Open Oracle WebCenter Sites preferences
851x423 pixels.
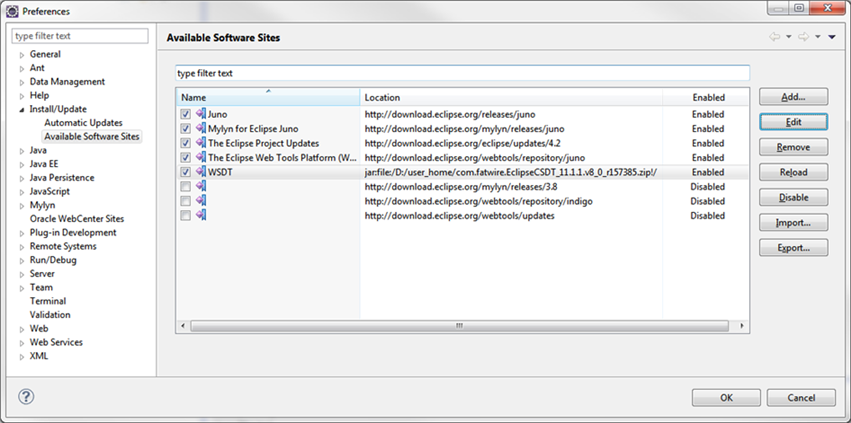(x=77, y=218)
